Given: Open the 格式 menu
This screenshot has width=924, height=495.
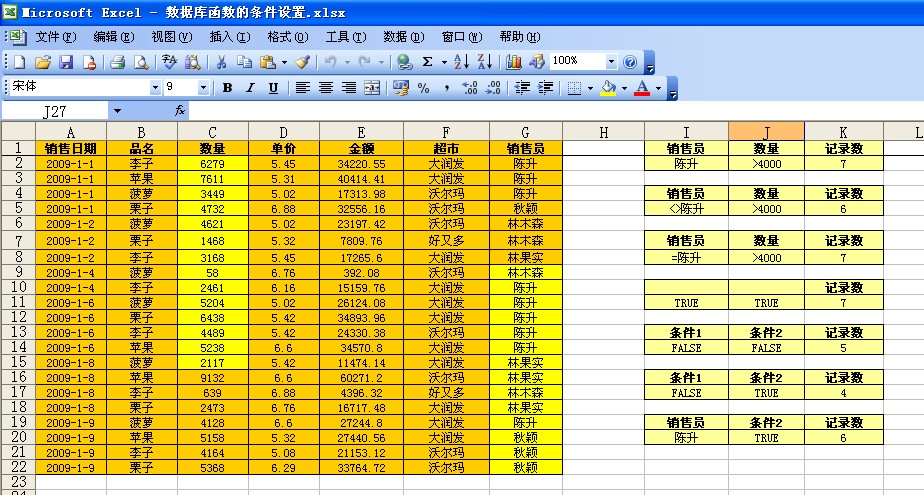Looking at the screenshot, I should (287, 36).
